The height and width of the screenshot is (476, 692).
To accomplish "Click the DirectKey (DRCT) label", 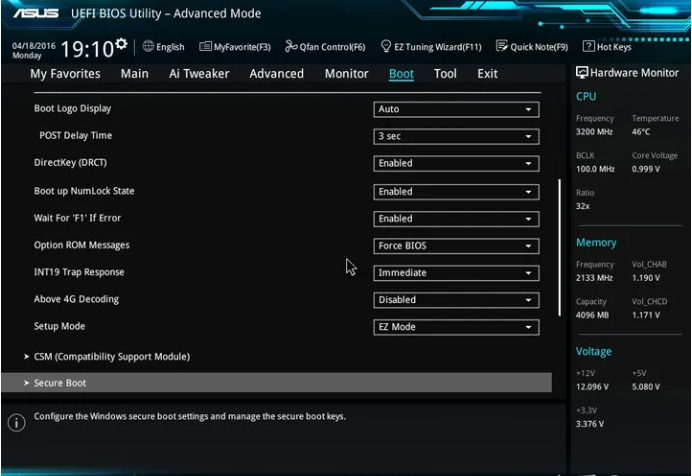I will [x=70, y=162].
